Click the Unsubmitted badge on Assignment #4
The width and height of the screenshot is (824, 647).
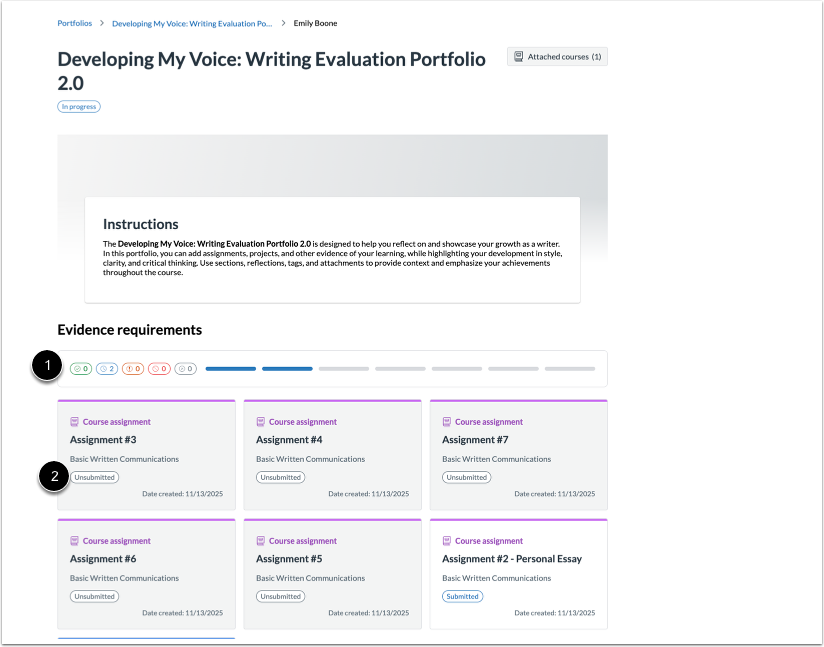[280, 477]
